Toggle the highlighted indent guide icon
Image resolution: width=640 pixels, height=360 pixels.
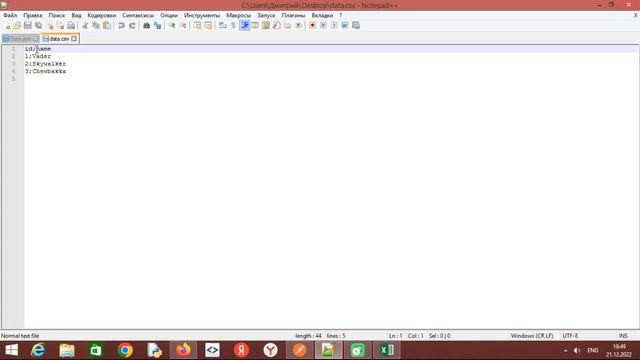(244, 26)
